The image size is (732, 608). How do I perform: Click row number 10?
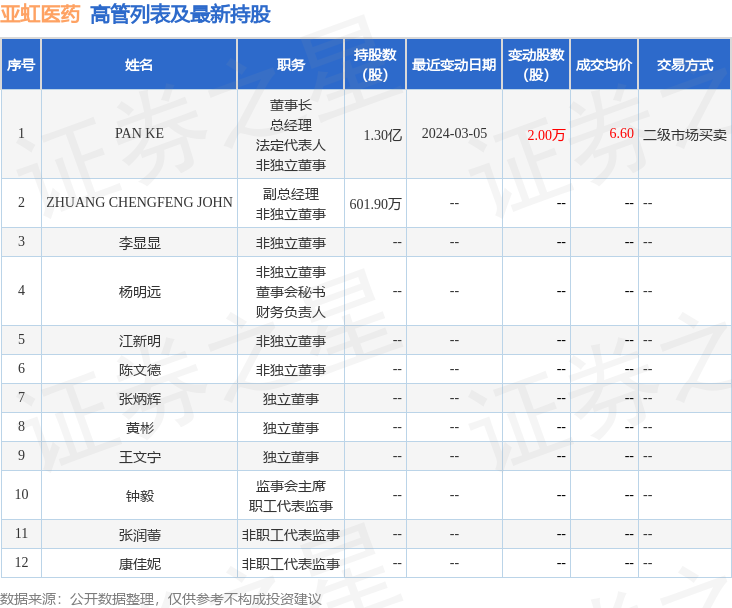coord(21,494)
